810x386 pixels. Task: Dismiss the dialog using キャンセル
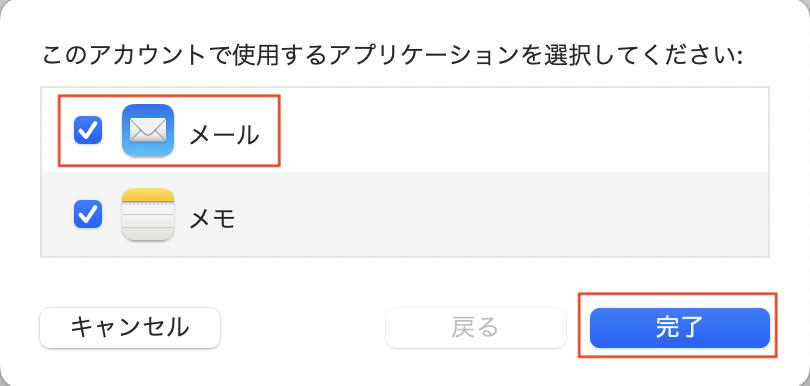click(130, 328)
